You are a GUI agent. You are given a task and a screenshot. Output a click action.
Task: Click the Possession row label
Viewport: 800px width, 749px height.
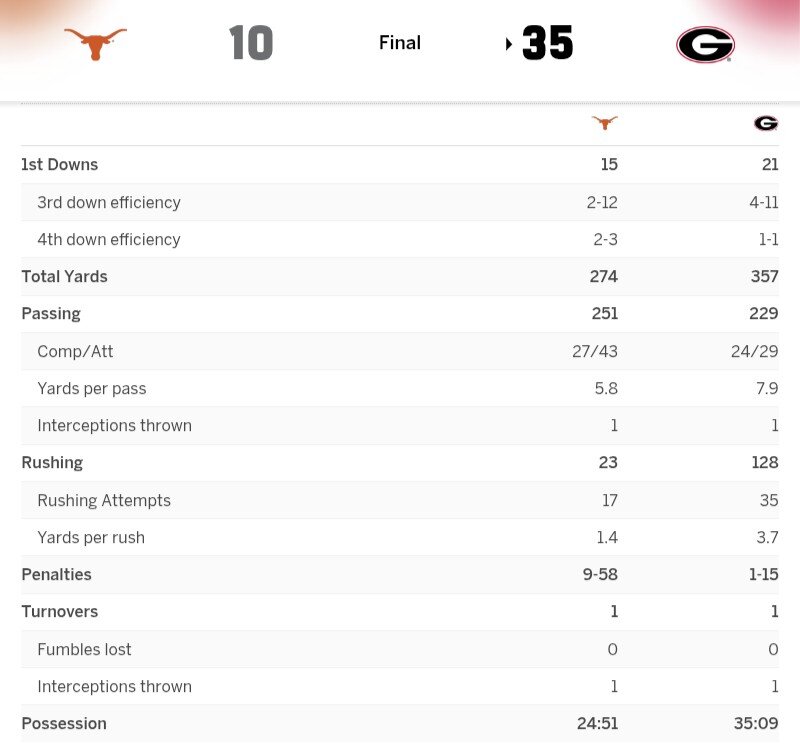pyautogui.click(x=64, y=724)
